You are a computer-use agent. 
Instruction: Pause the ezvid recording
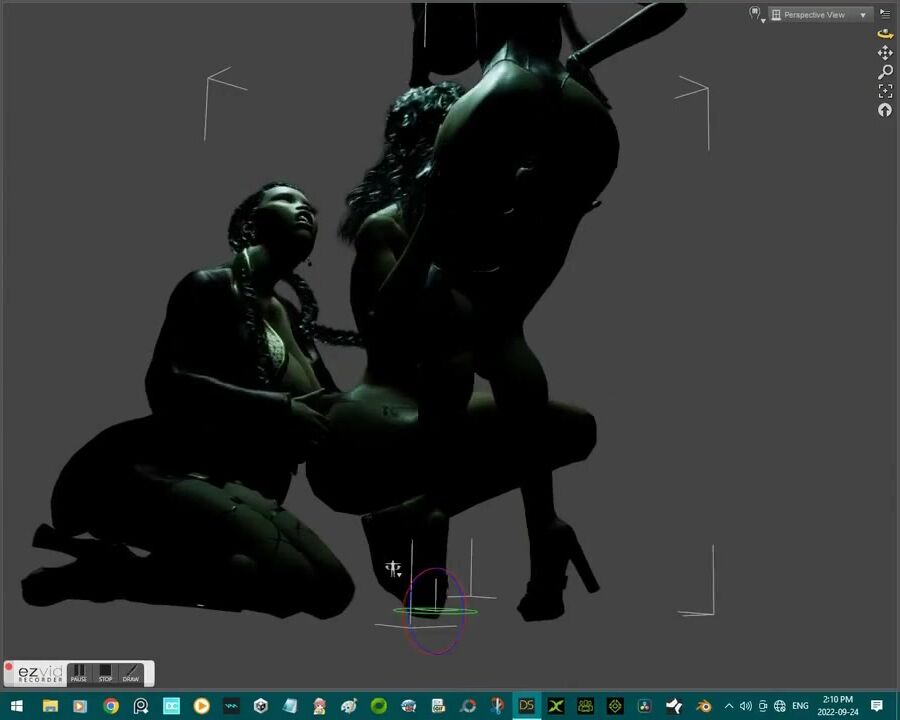coord(78,673)
